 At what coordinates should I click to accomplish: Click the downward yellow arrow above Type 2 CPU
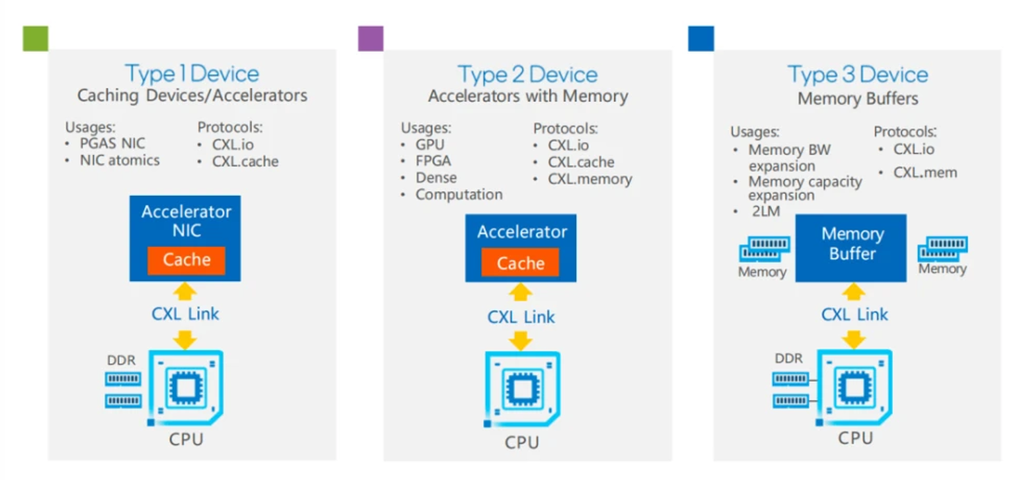pos(520,340)
